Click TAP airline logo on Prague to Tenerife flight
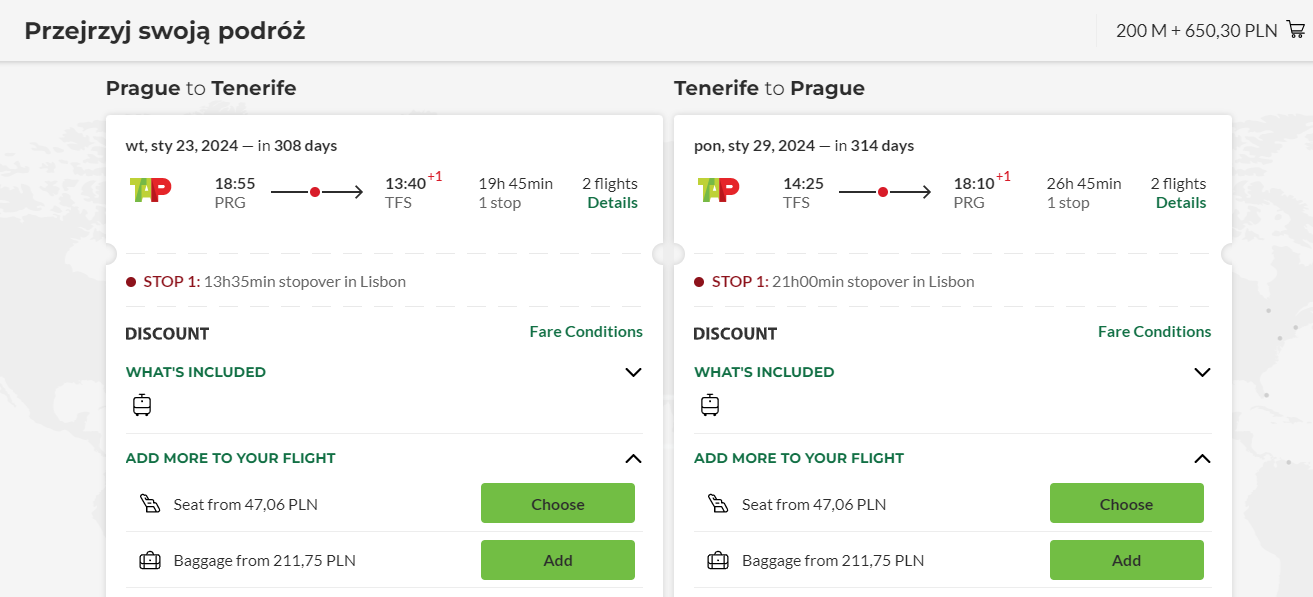 coord(151,189)
